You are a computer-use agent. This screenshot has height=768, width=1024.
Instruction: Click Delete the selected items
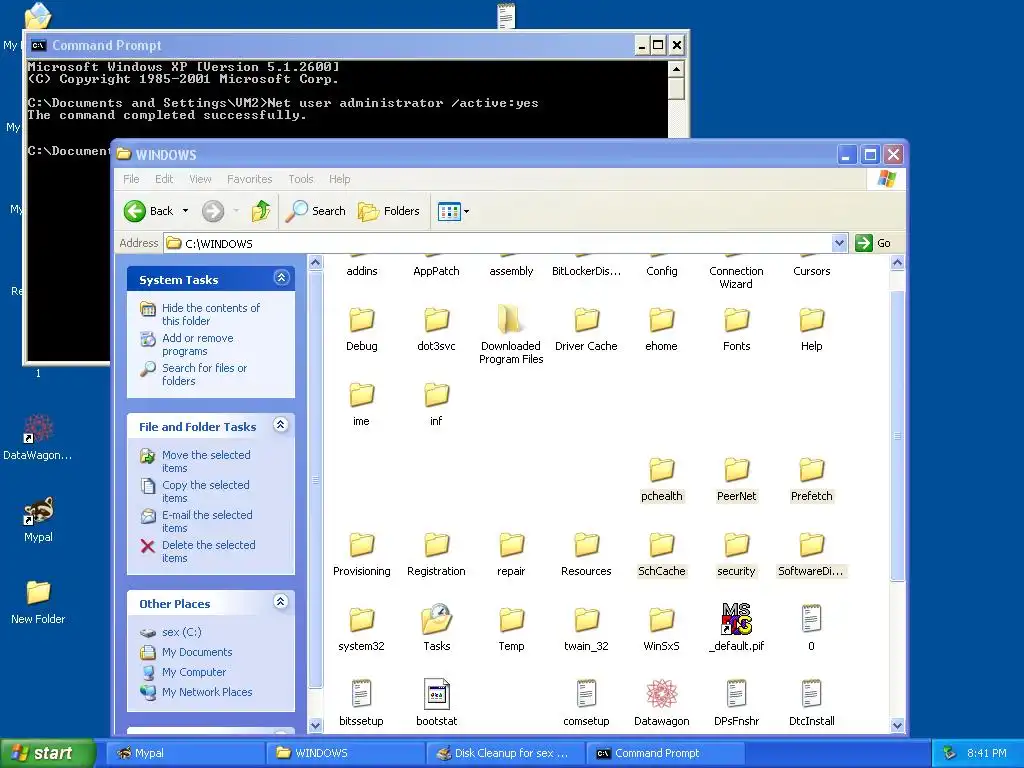(x=208, y=551)
